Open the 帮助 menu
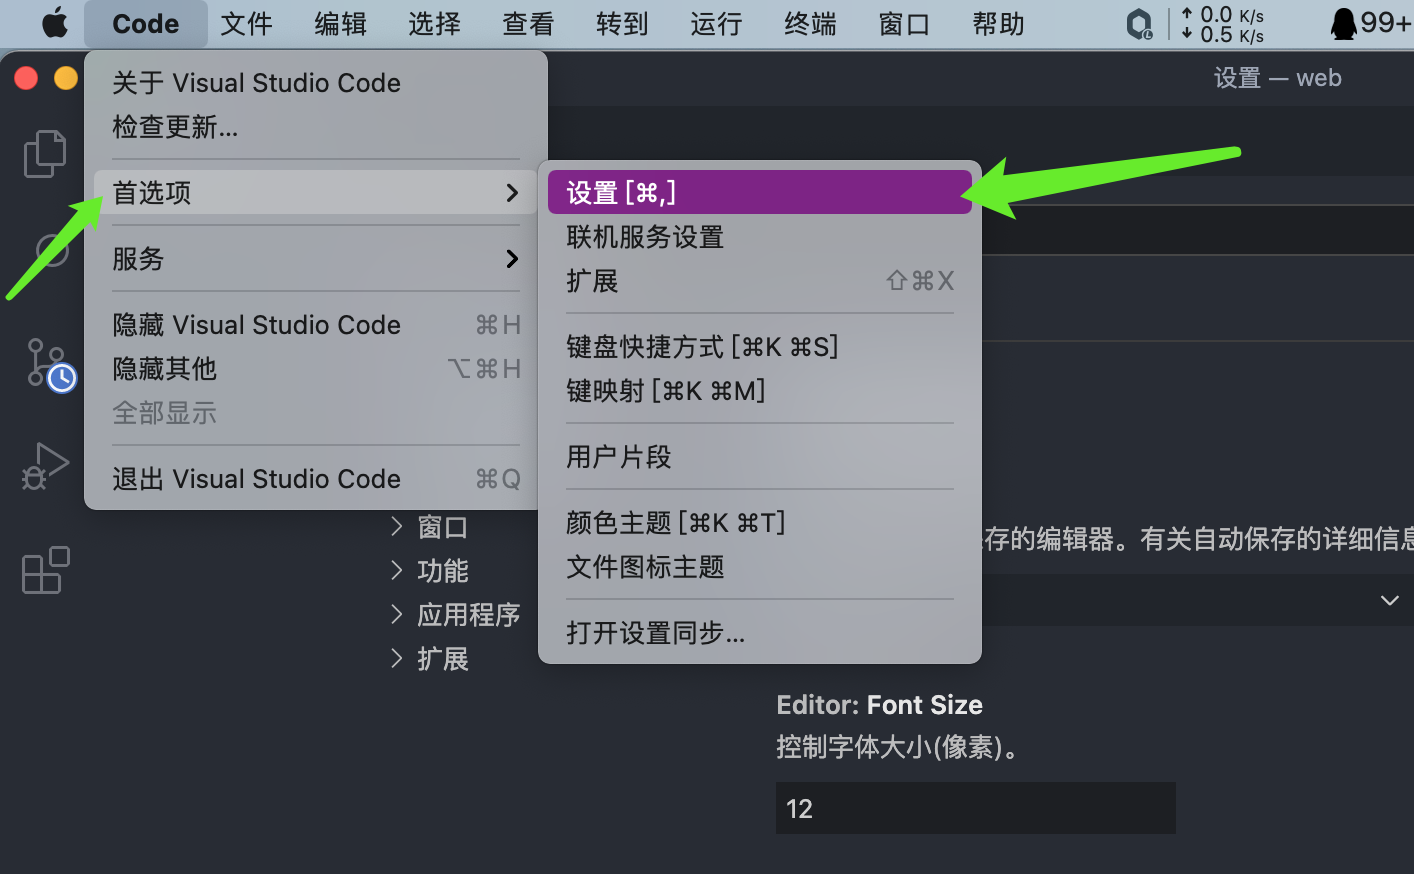The height and width of the screenshot is (874, 1414). pyautogui.click(x=999, y=24)
